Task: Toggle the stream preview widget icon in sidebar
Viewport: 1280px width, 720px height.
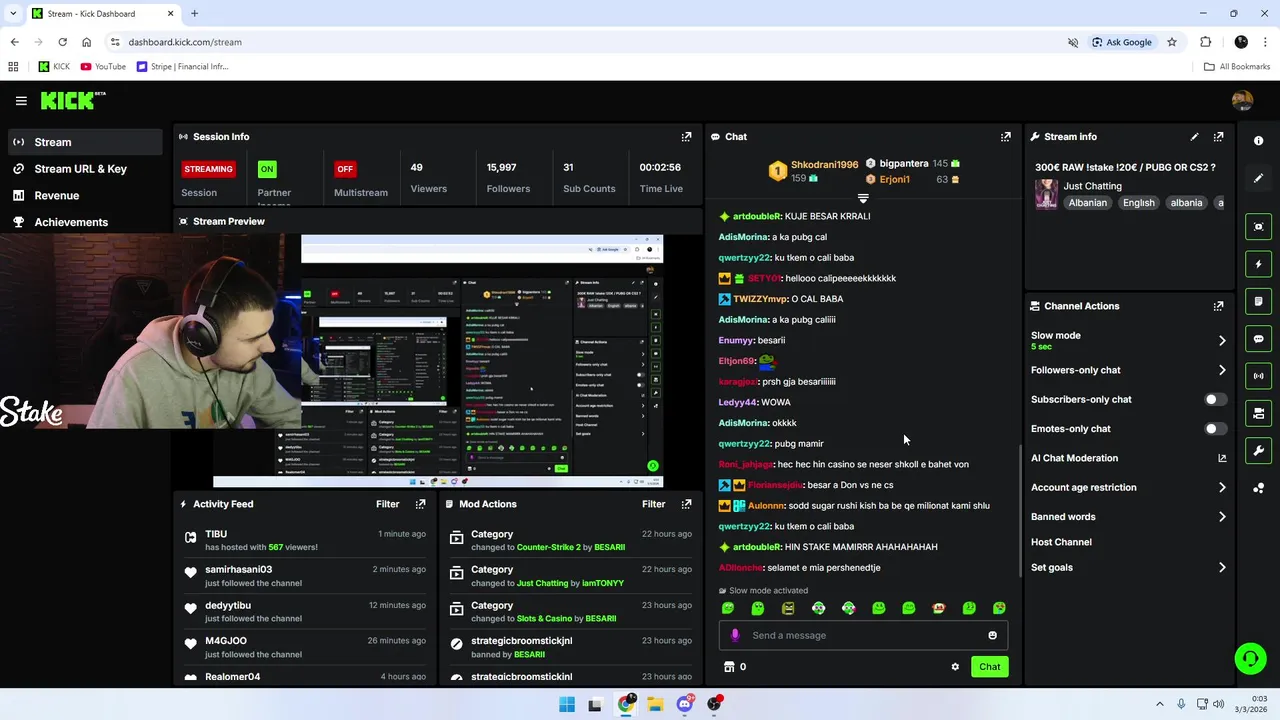Action: [1259, 227]
